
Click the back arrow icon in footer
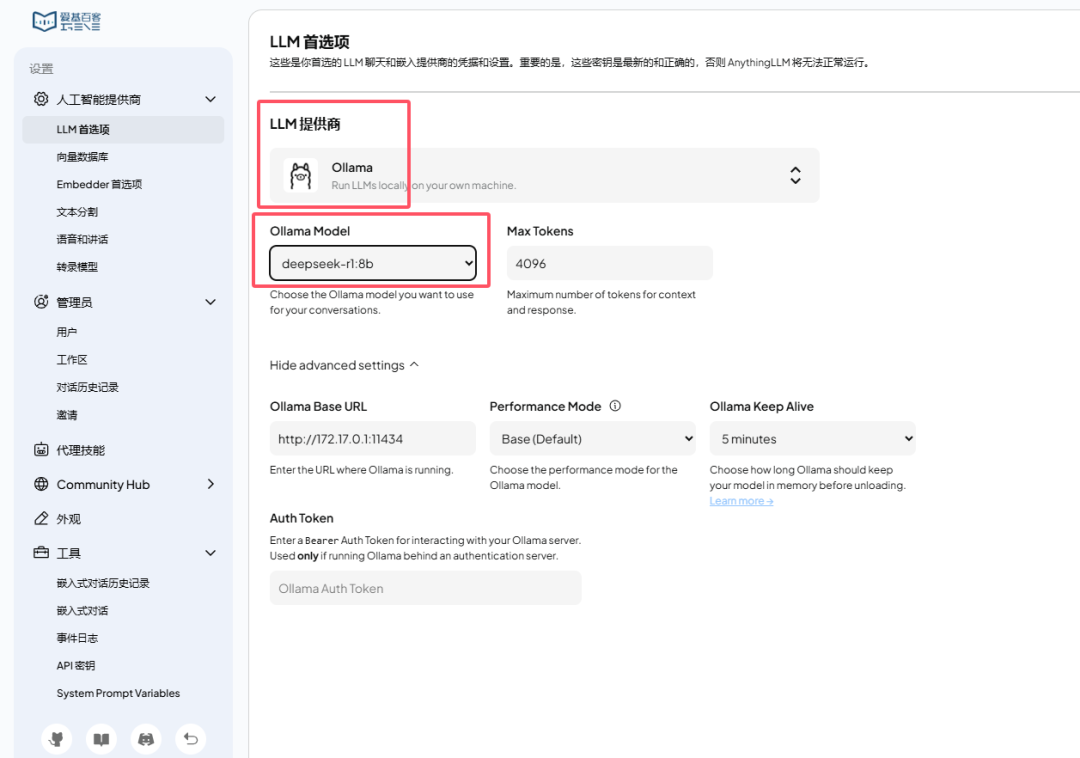tap(191, 739)
